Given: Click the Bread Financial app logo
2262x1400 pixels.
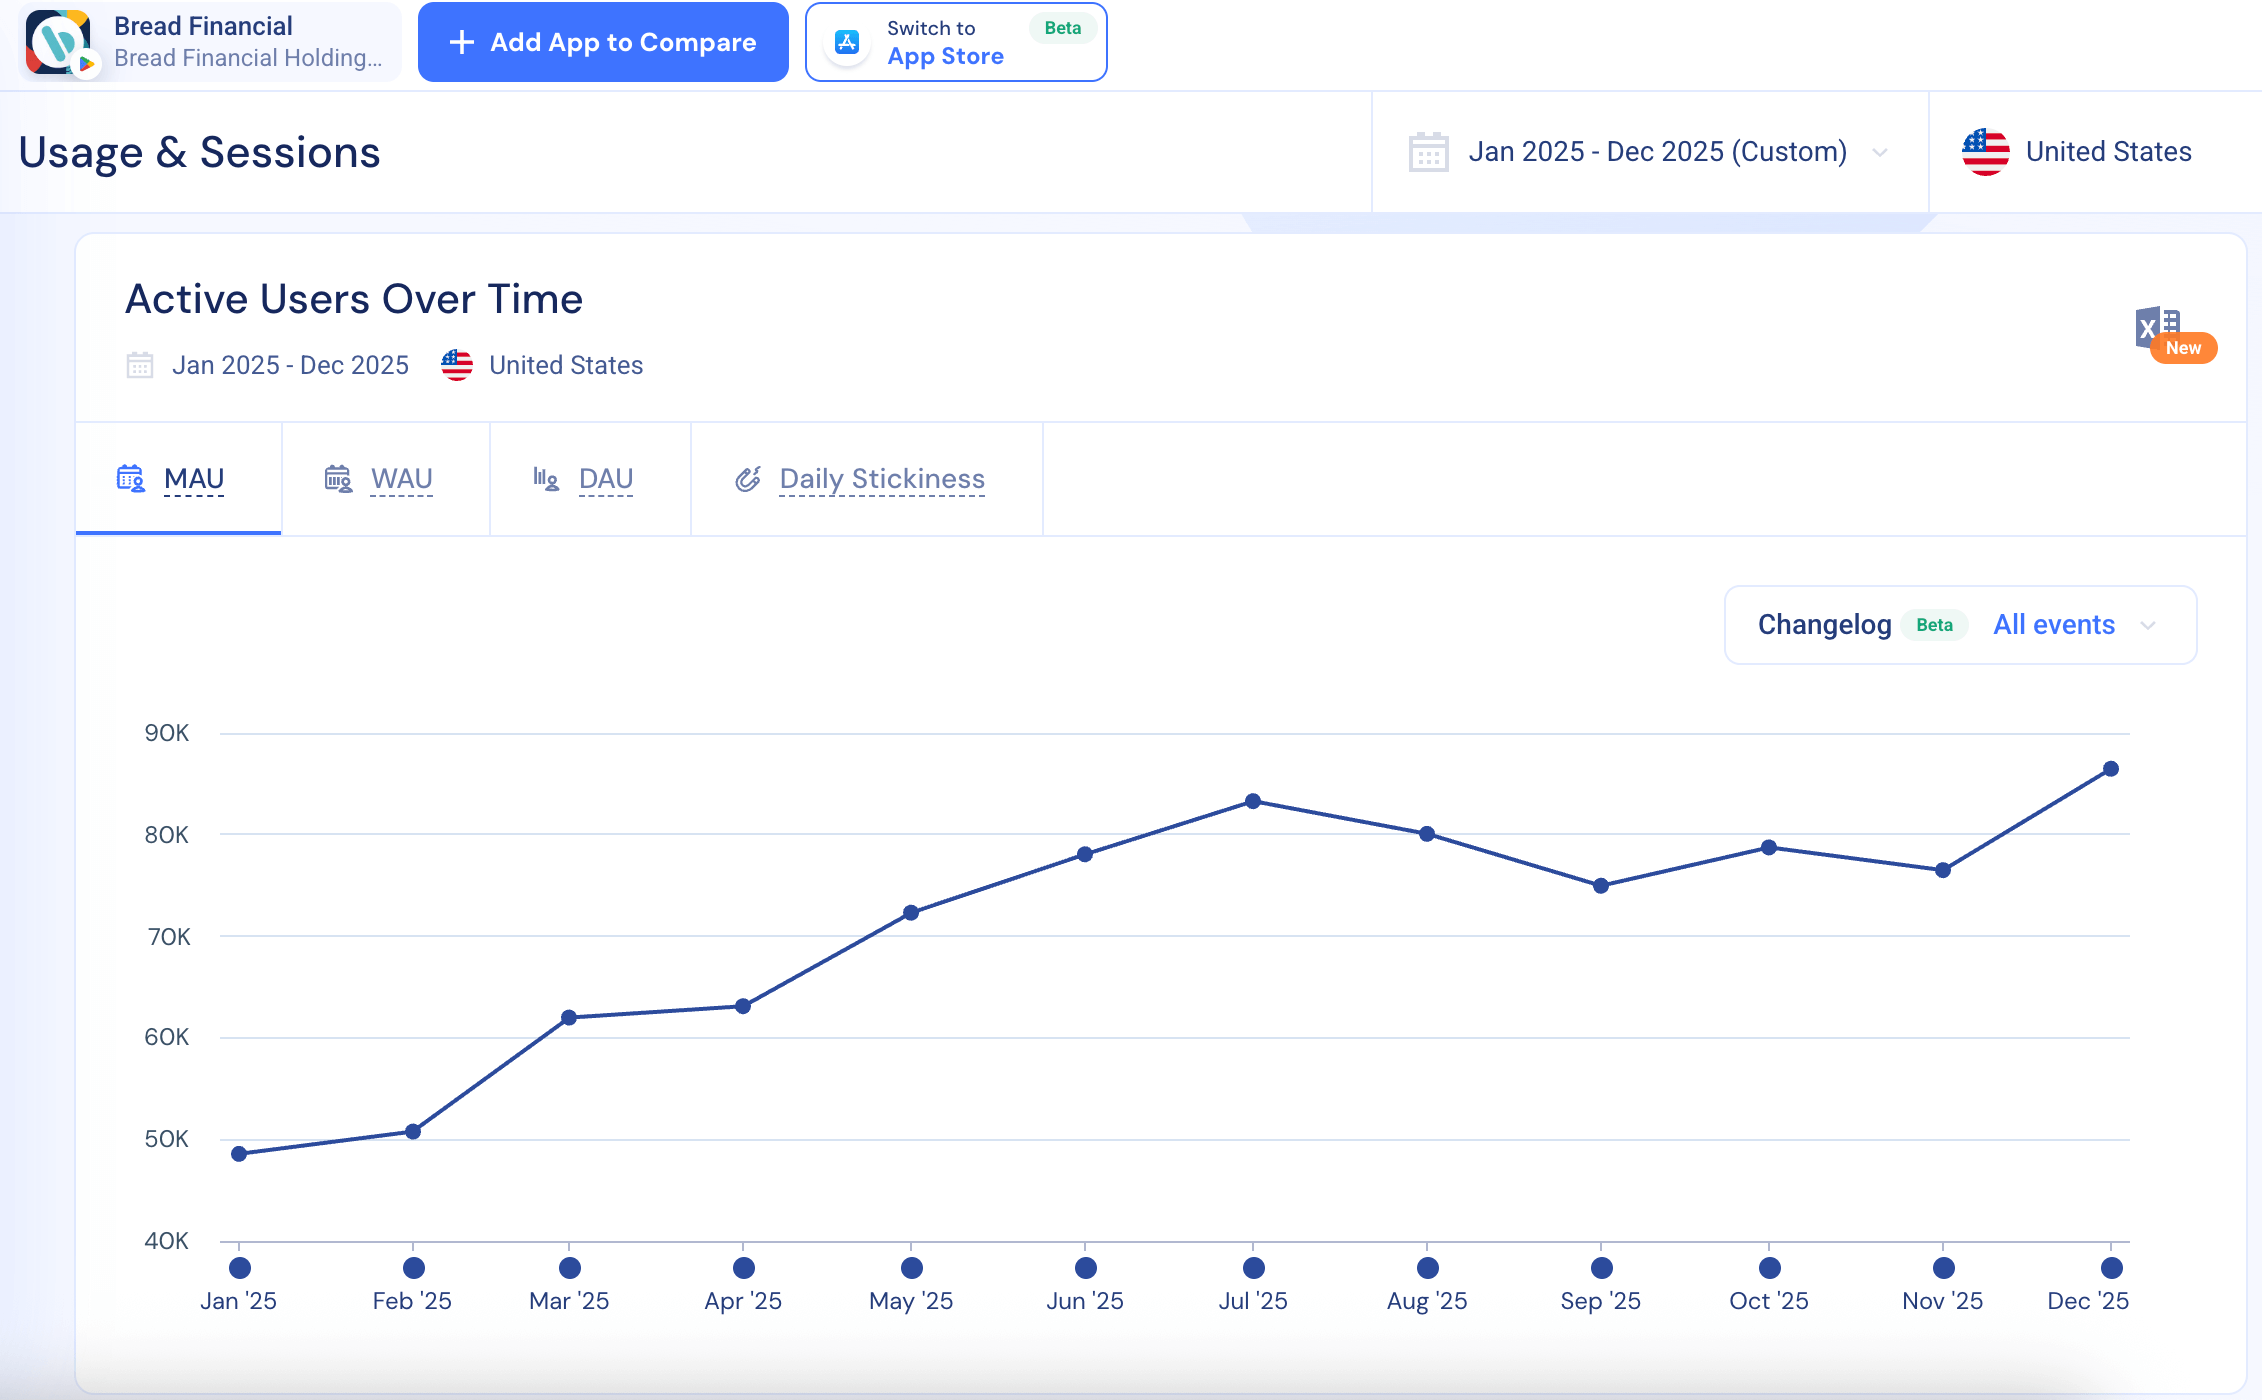Looking at the screenshot, I should click(x=58, y=42).
